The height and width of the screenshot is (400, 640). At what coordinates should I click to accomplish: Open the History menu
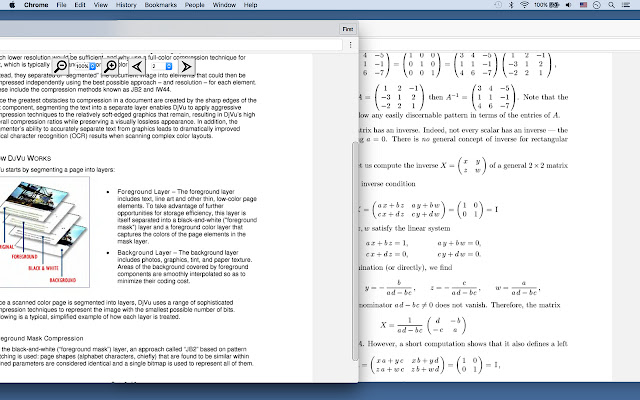[126, 5]
